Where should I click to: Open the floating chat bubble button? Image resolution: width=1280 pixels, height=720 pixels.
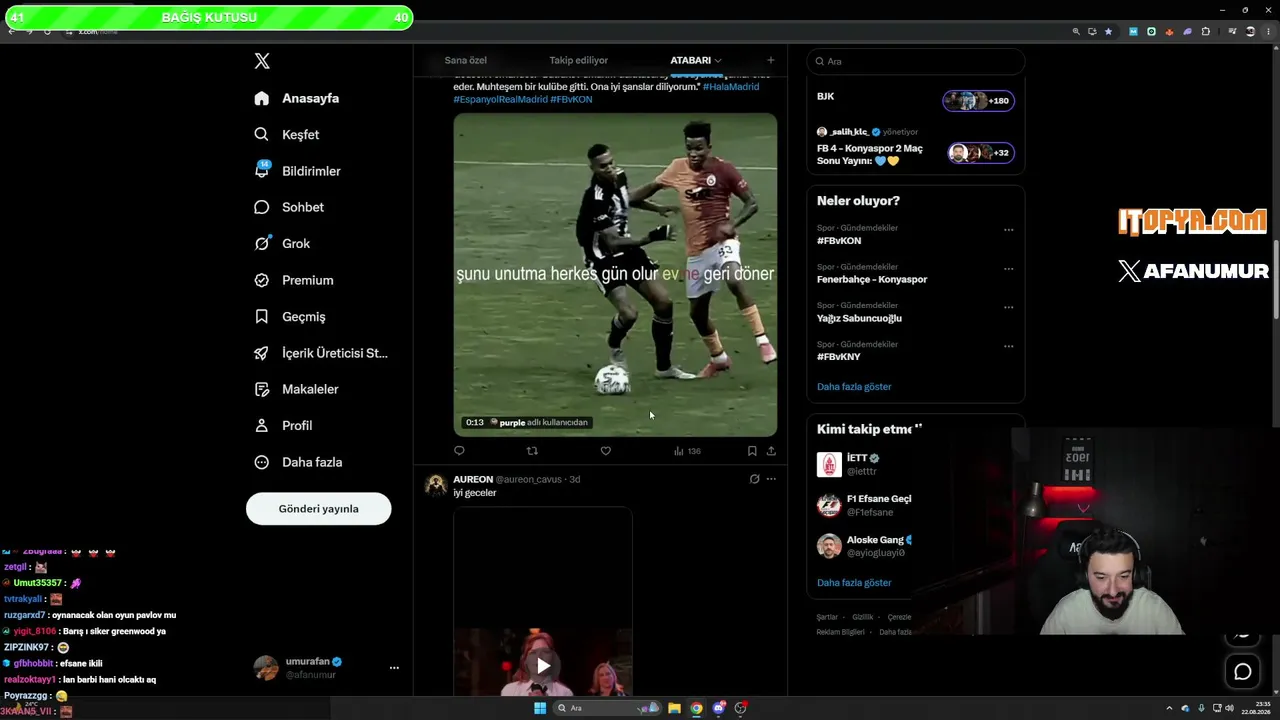coord(1243,672)
